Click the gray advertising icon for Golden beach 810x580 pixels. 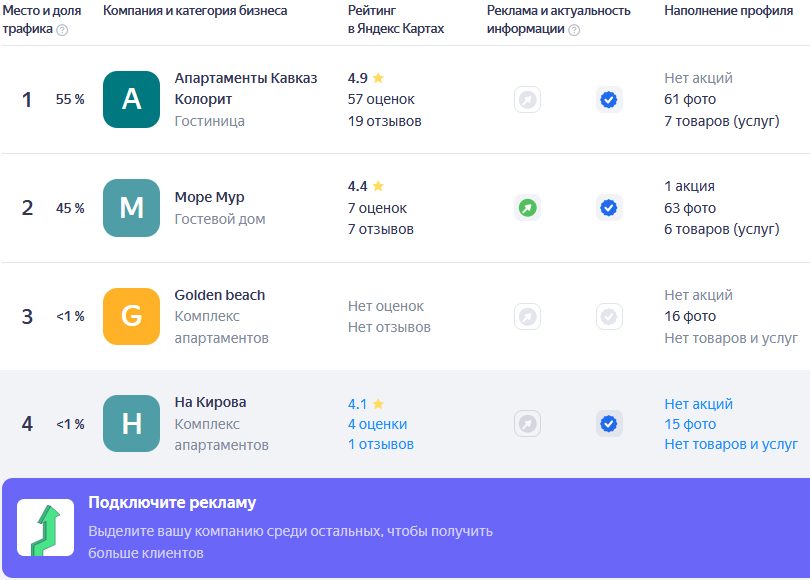[x=527, y=317]
